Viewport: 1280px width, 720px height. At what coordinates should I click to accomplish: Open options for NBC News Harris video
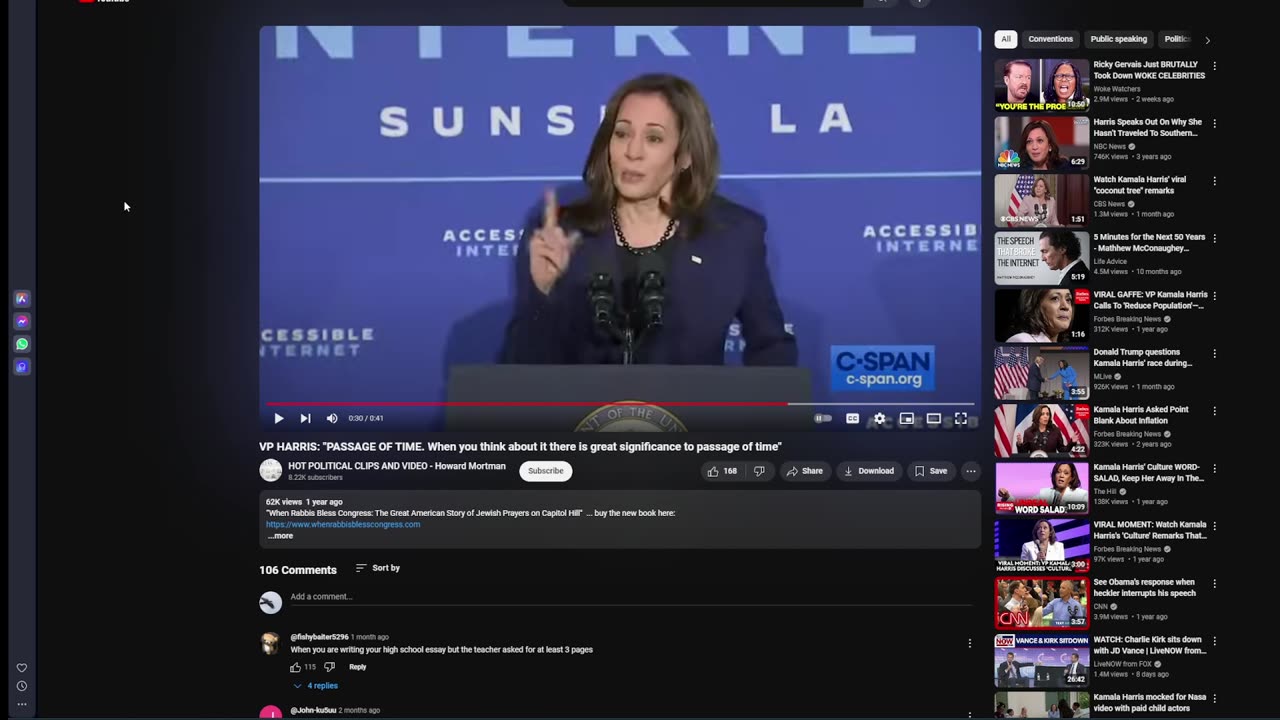[1215, 124]
